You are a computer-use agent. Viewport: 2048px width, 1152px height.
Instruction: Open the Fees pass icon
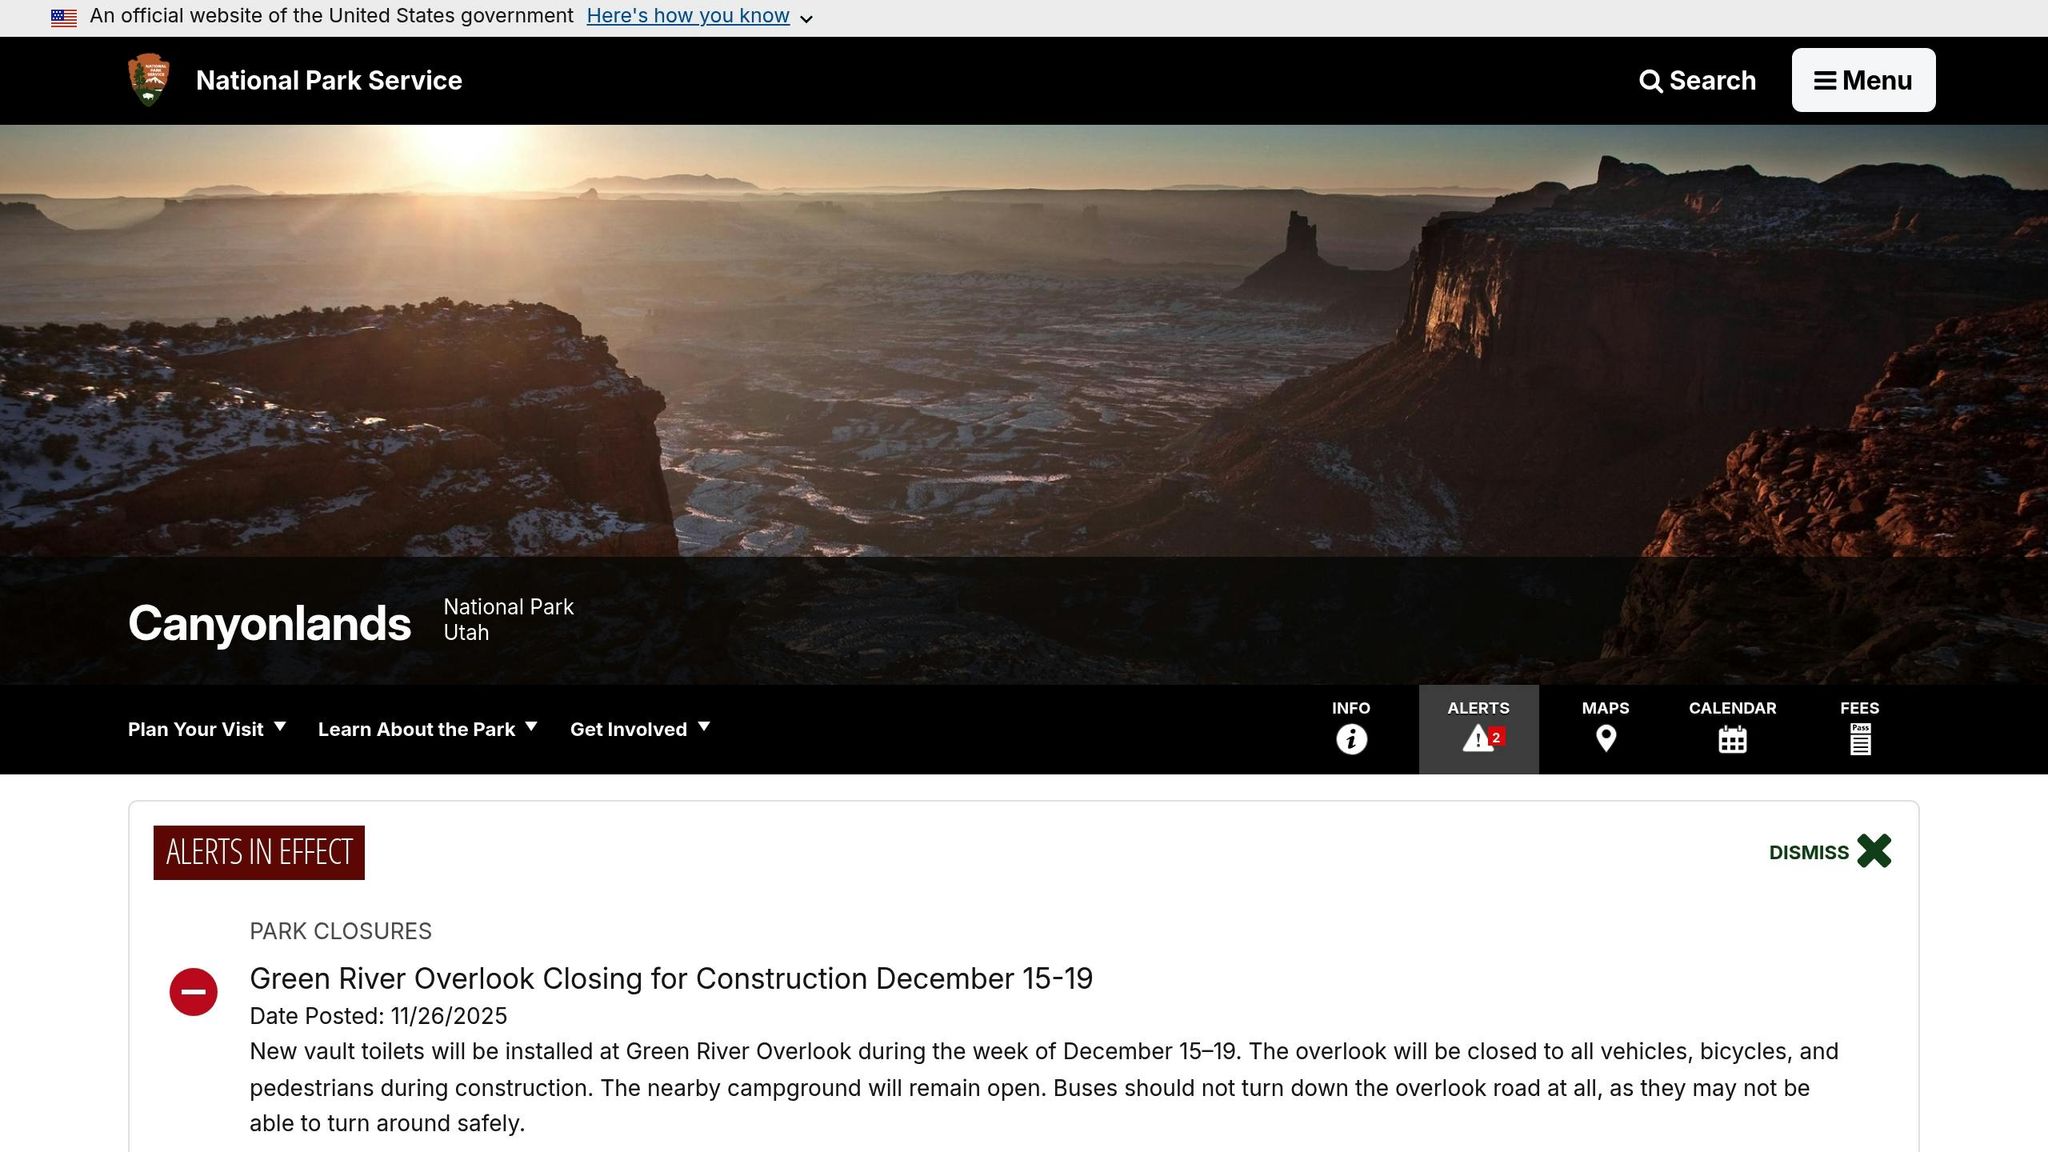[1859, 739]
